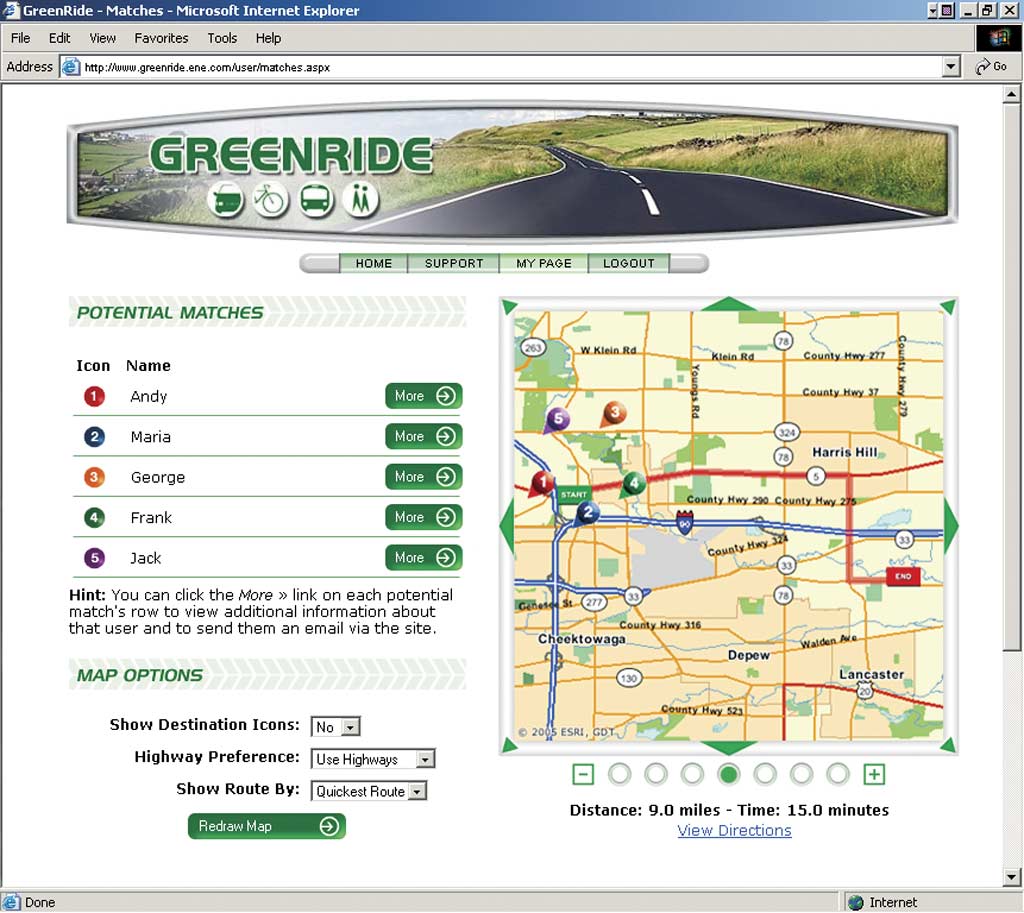Zoom out map with minus icon
Viewport: 1024px width, 913px height.
pos(583,775)
